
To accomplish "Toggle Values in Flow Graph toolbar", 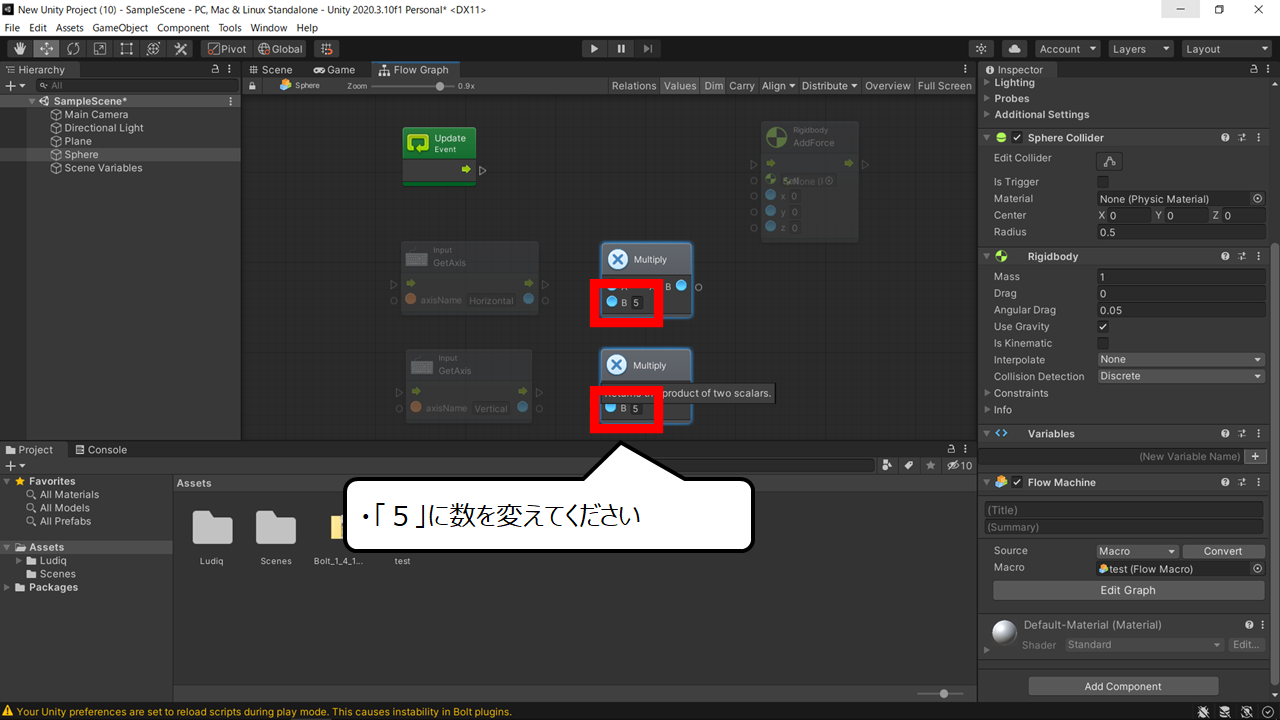I will click(x=680, y=86).
